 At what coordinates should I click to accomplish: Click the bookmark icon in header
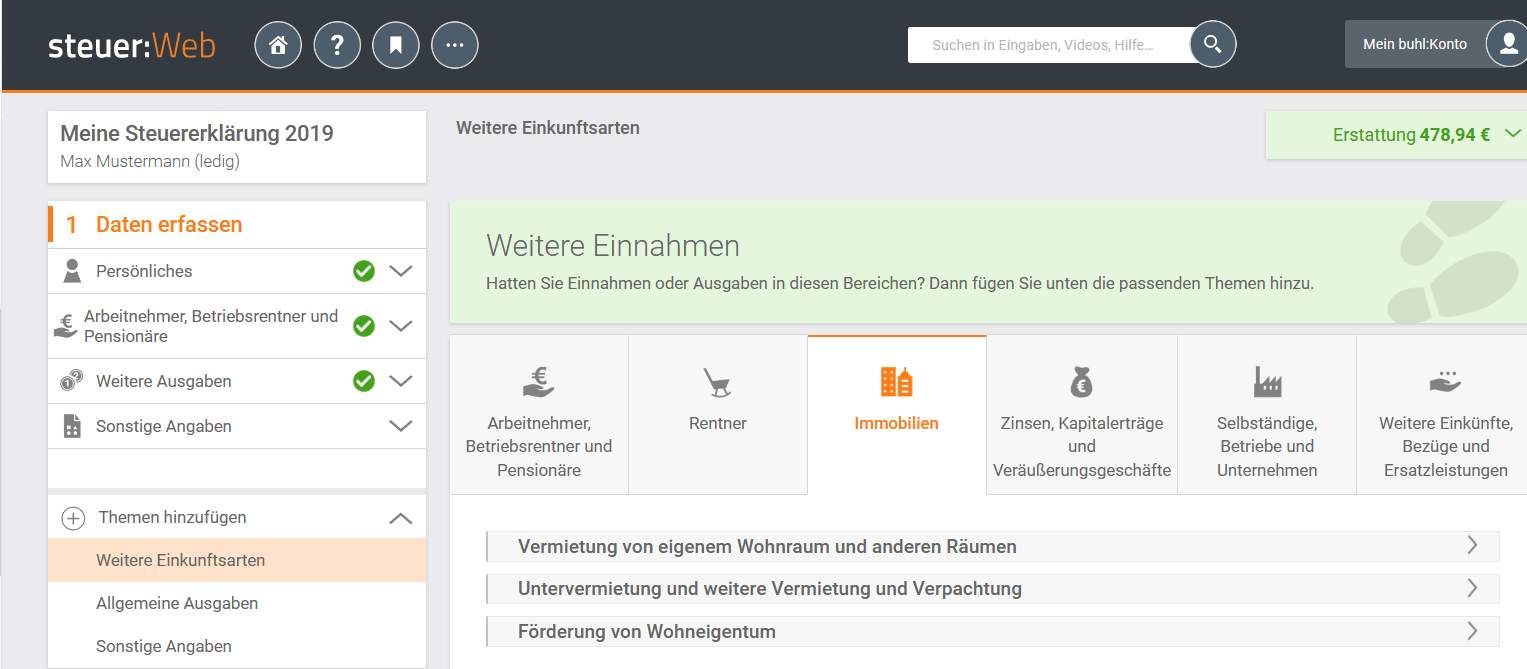tap(396, 45)
